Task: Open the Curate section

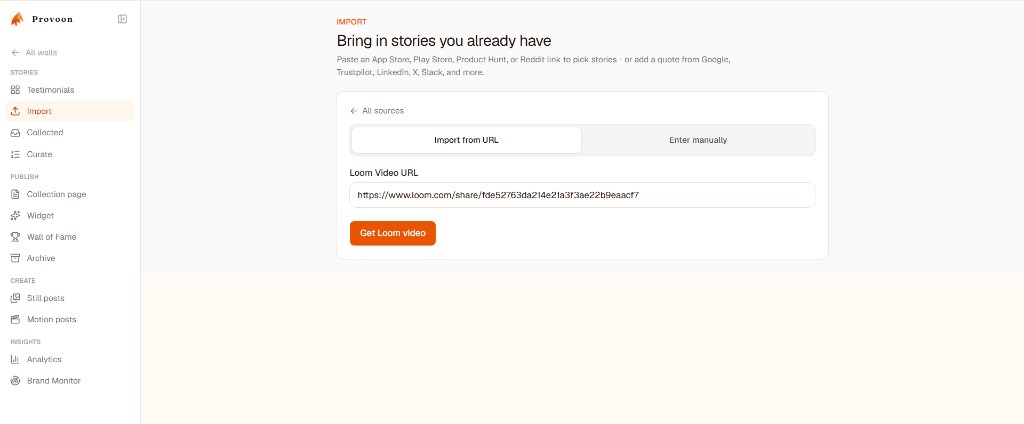Action: [x=70, y=154]
